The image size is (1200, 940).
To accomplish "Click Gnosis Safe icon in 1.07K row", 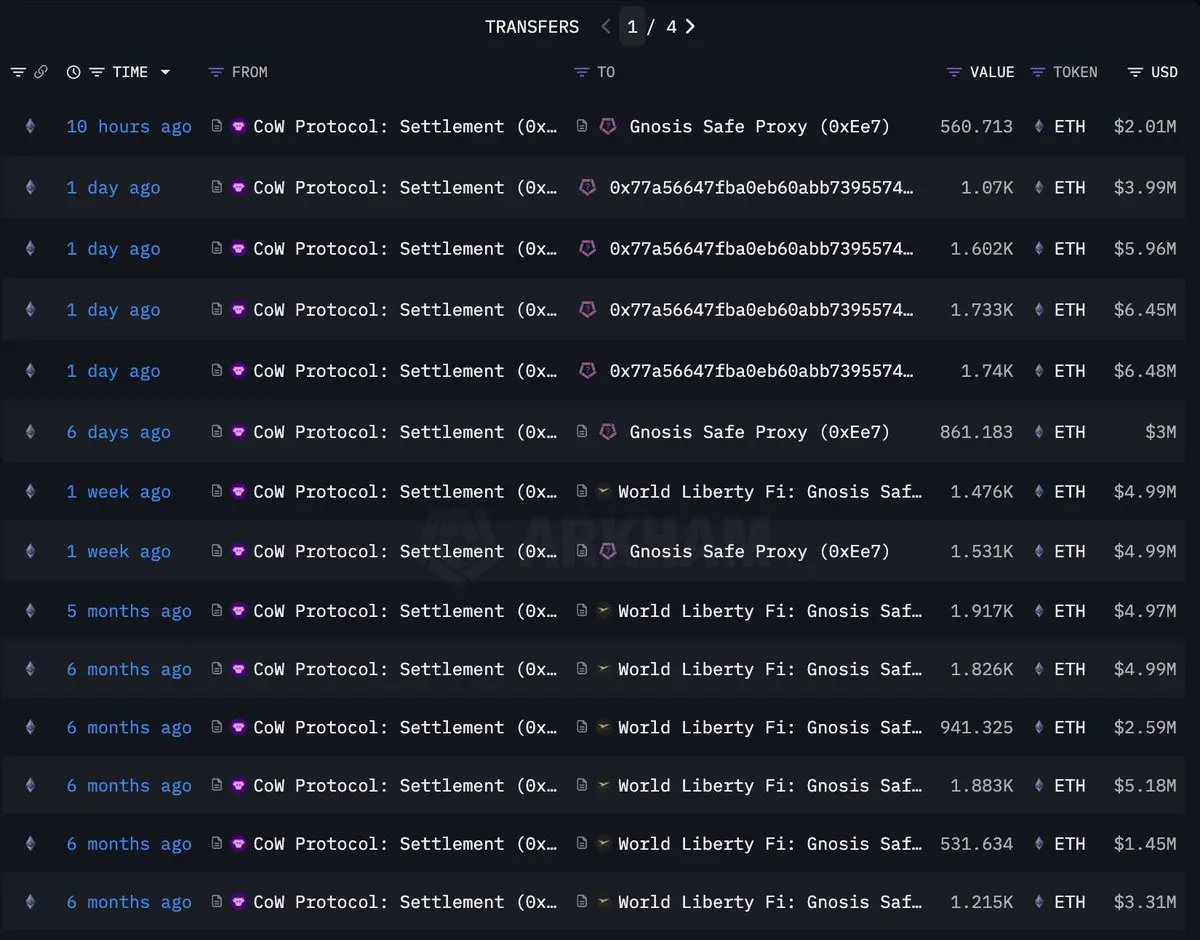I will coord(588,187).
